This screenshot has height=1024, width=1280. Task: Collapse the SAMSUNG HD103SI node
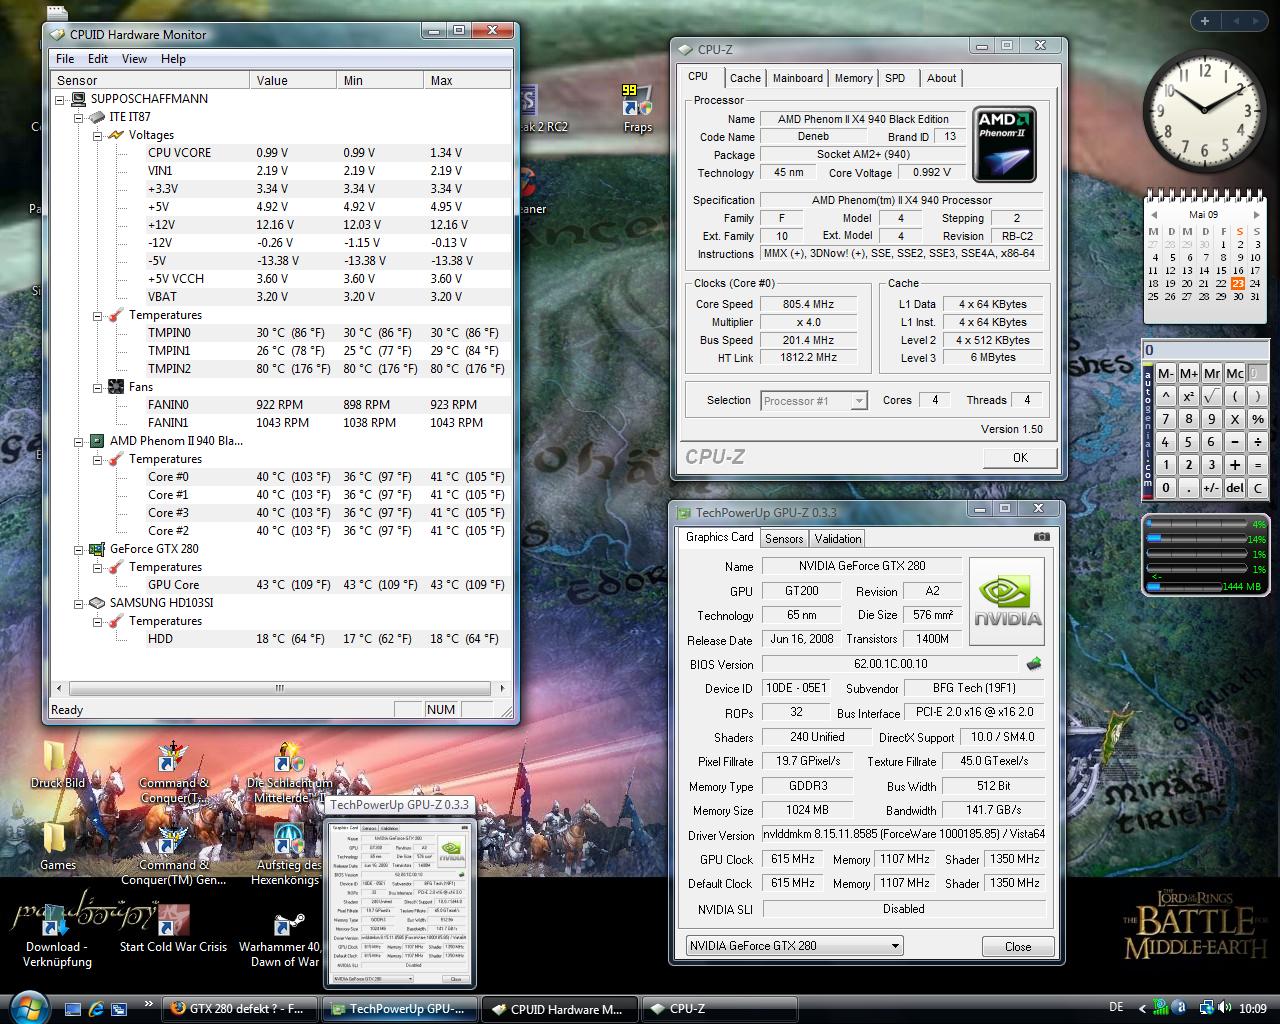tap(80, 603)
